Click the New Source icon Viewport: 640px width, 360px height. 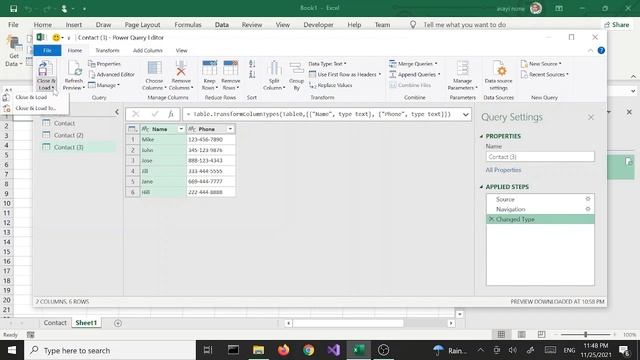click(x=524, y=64)
